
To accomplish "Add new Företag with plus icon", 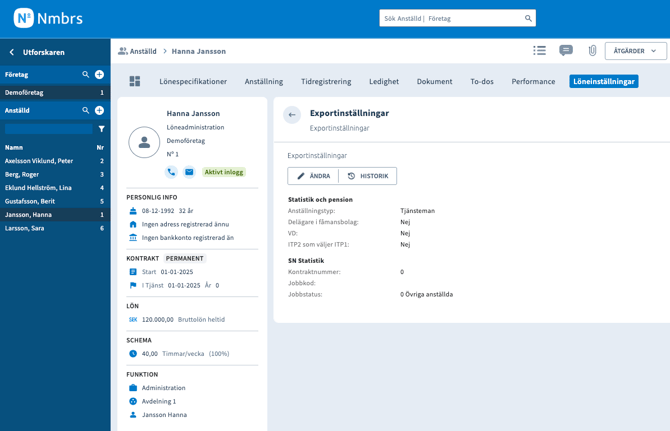I will pos(99,75).
